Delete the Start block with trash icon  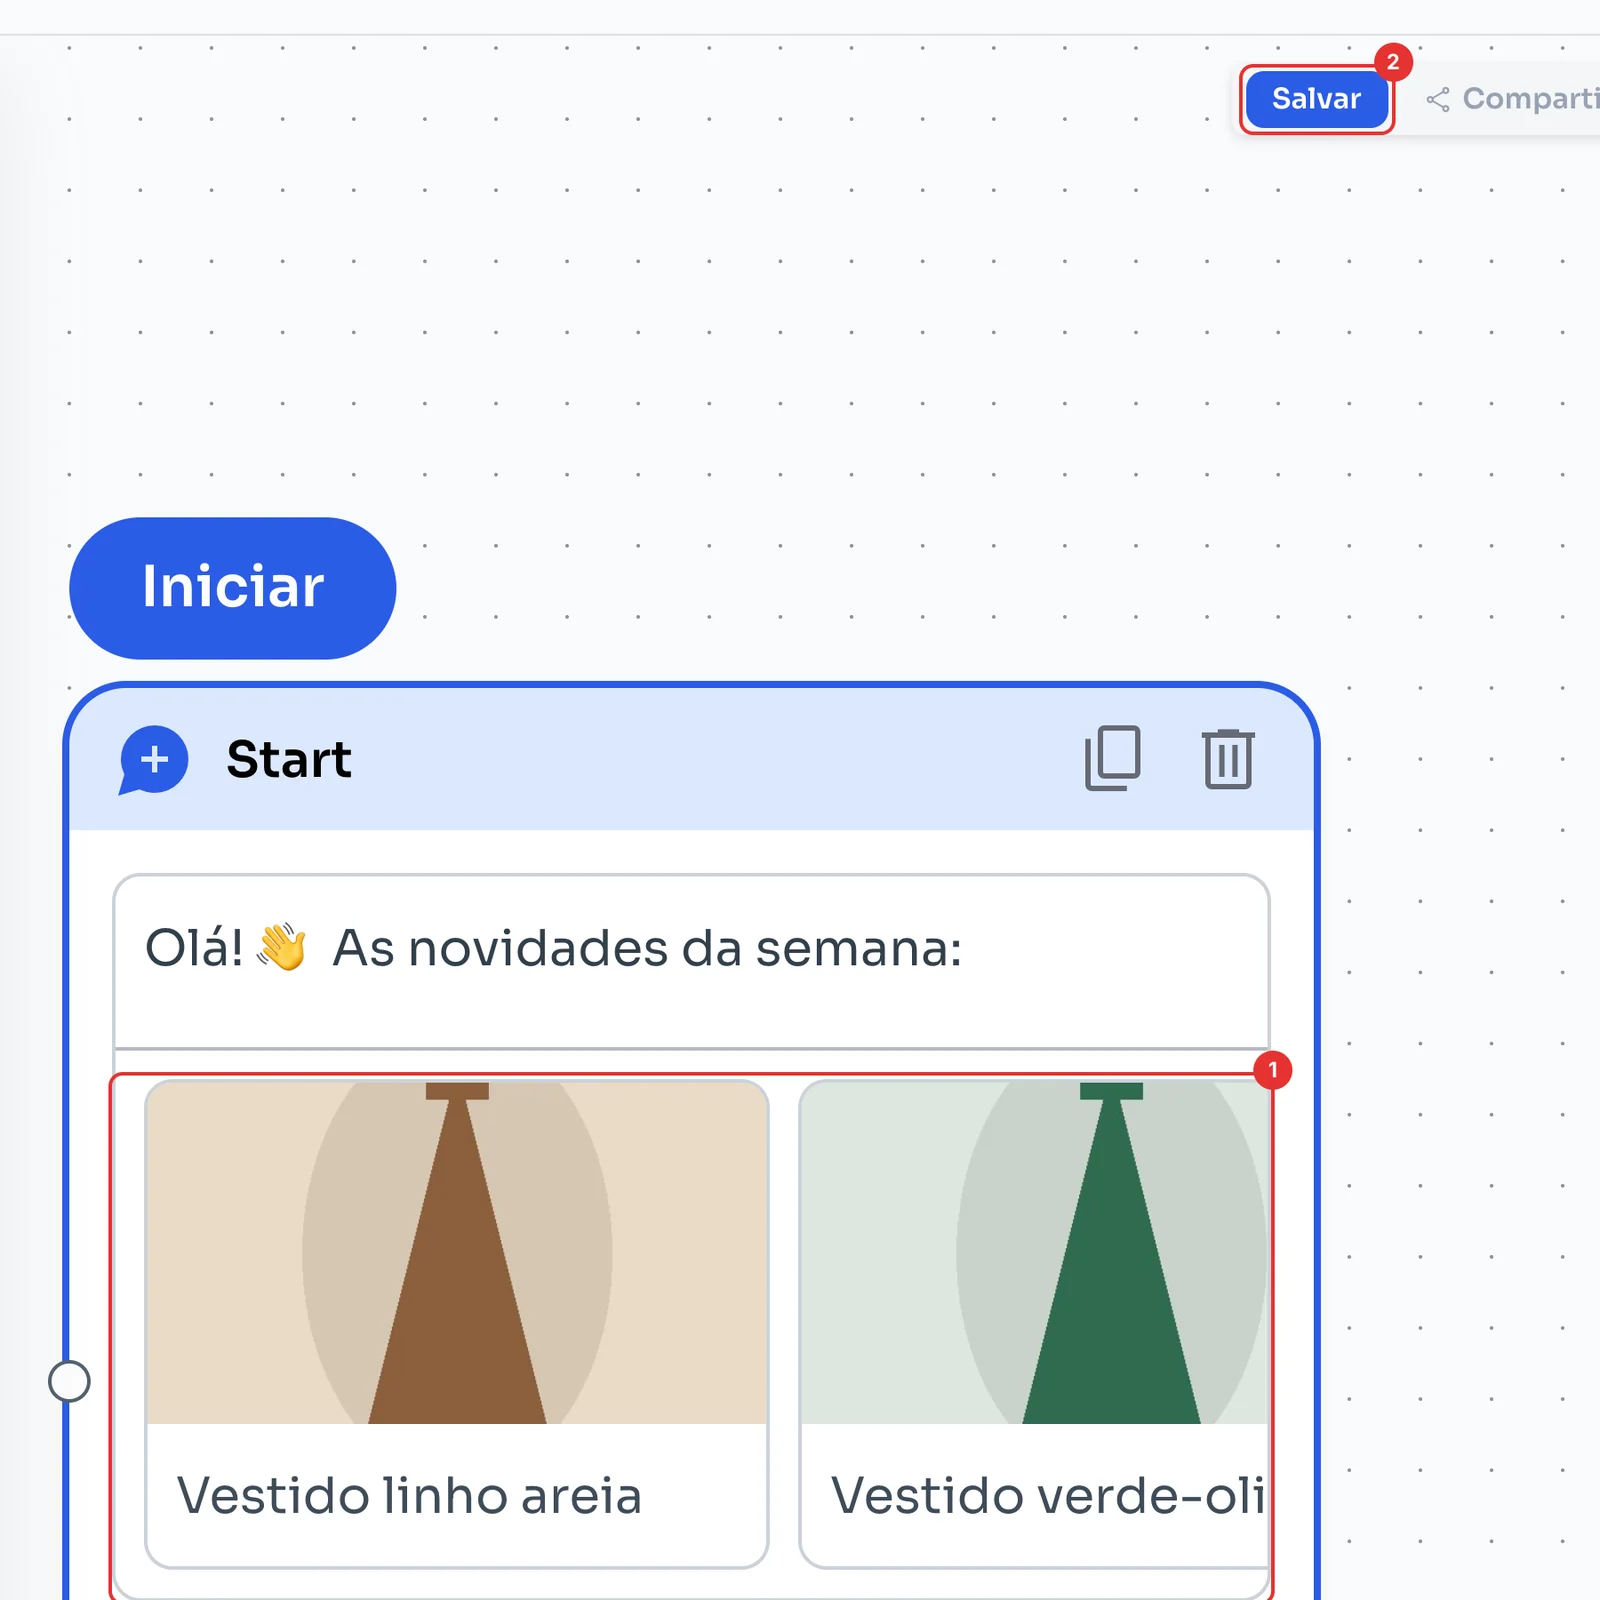click(1228, 759)
